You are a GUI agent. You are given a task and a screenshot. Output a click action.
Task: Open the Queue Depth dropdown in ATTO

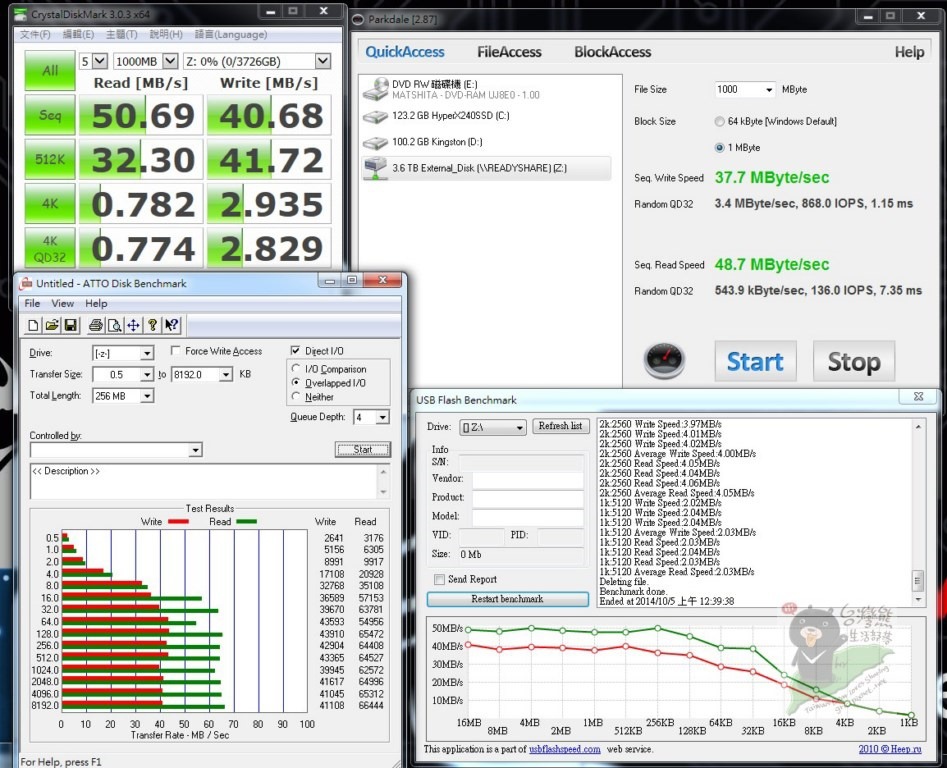(x=384, y=417)
